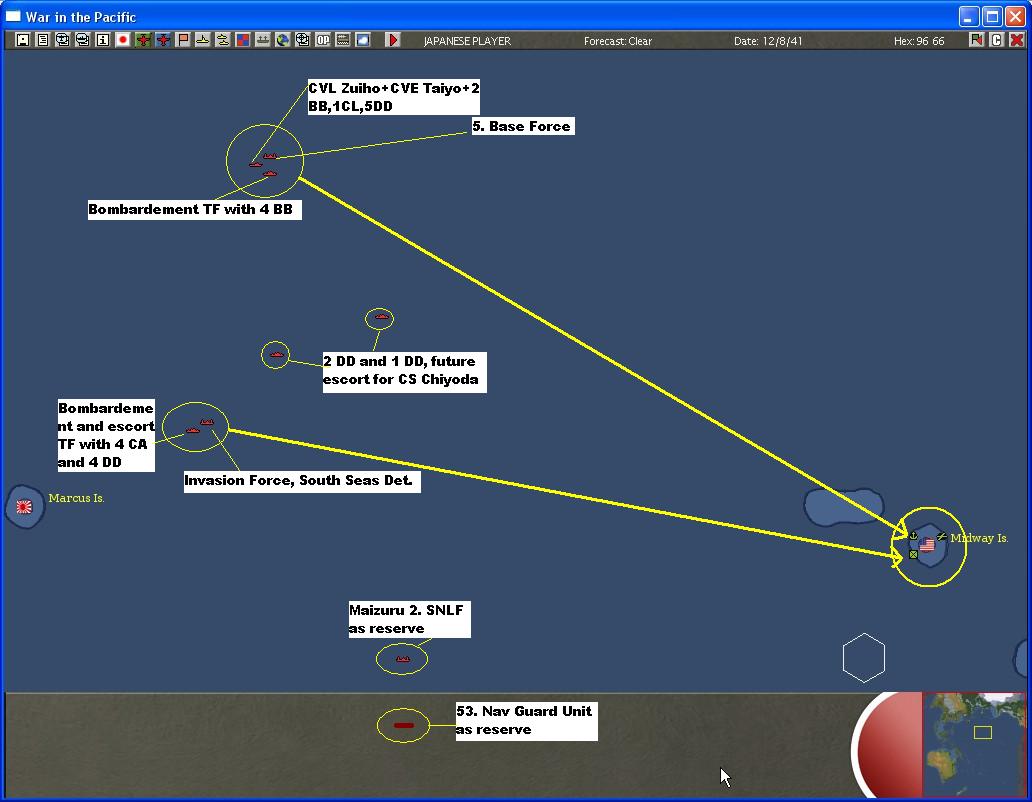Select the CVL Zuiho carrier task force icon

coord(255,164)
